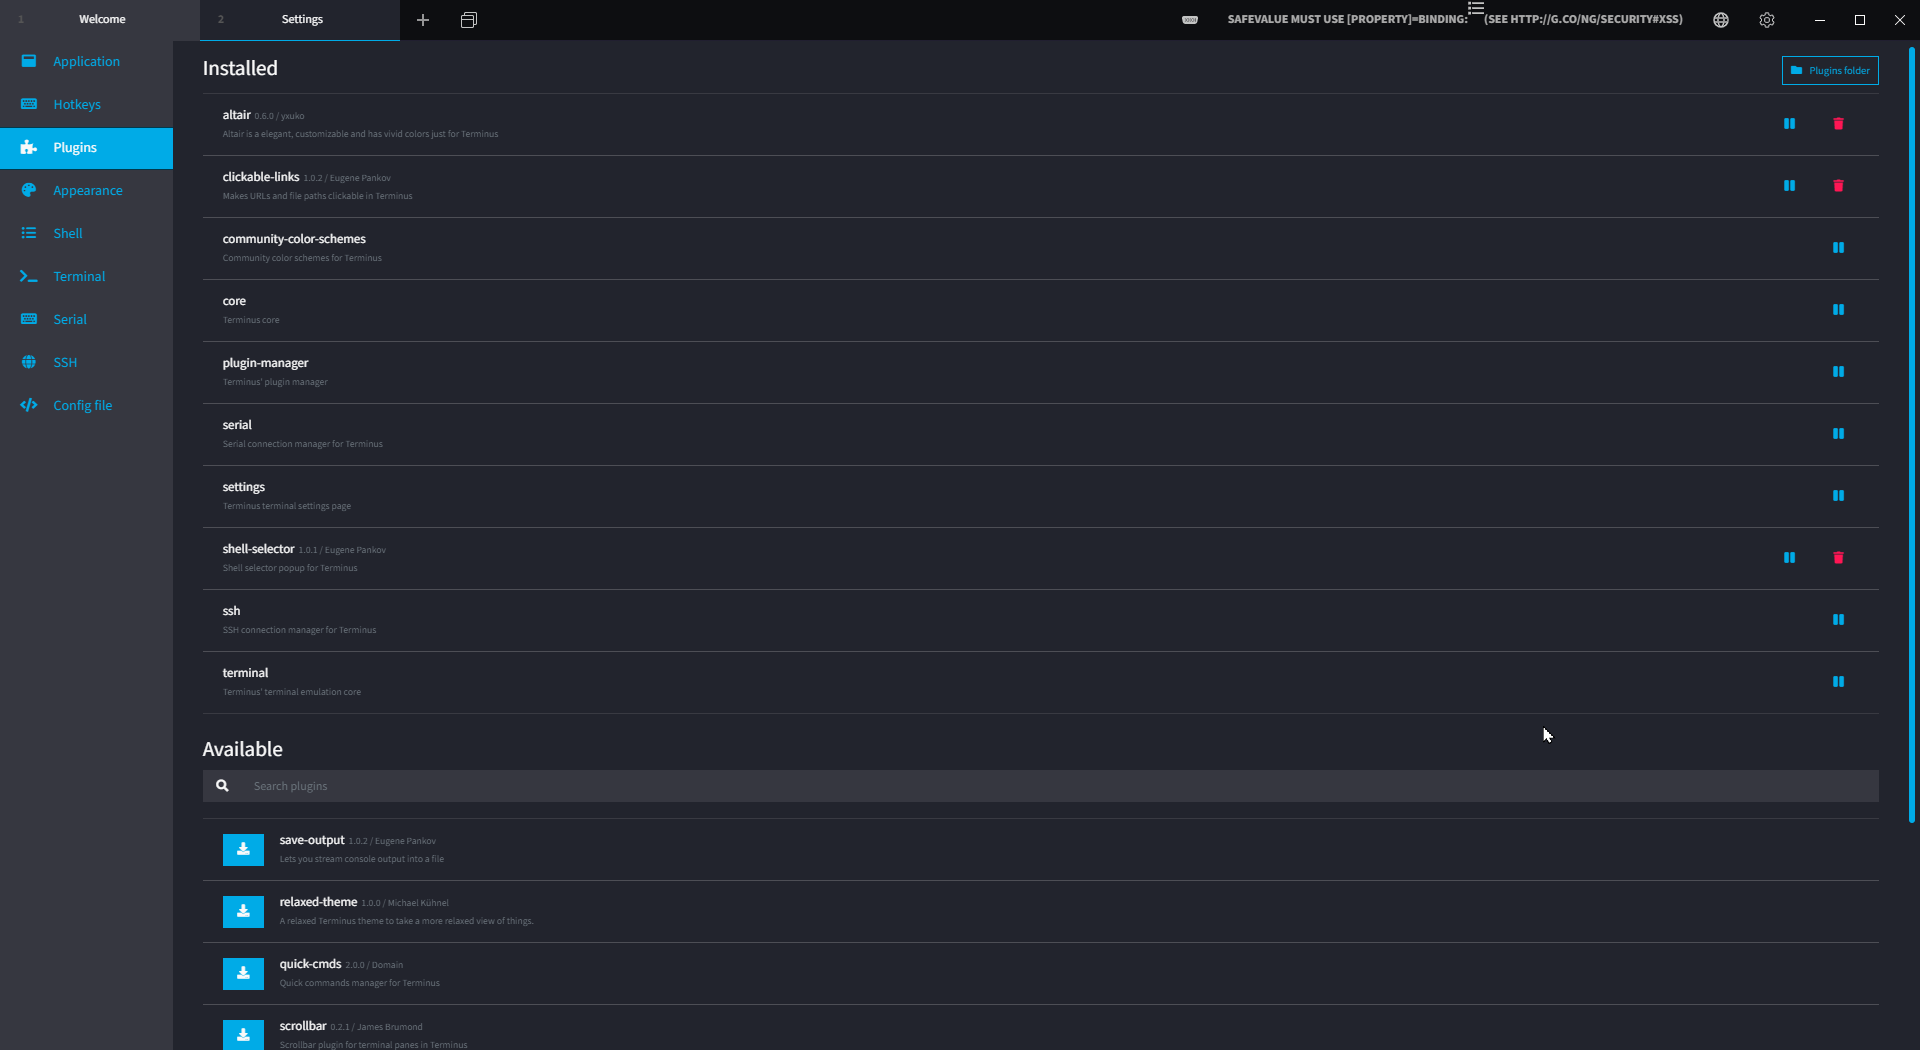The image size is (1920, 1050).
Task: Open settings with the gear icon
Action: click(1766, 19)
